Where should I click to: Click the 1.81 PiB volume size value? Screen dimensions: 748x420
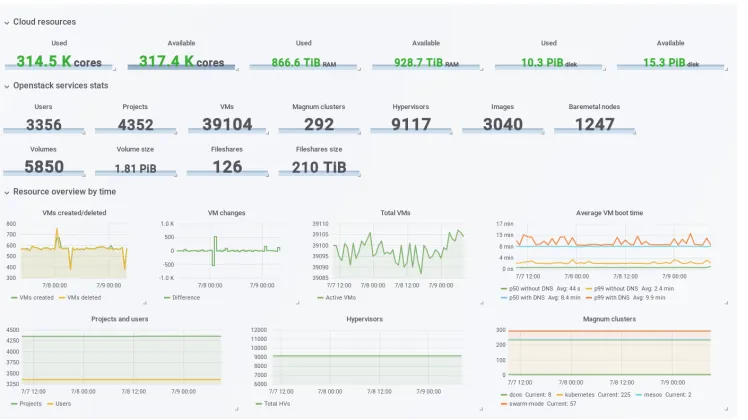(135, 168)
